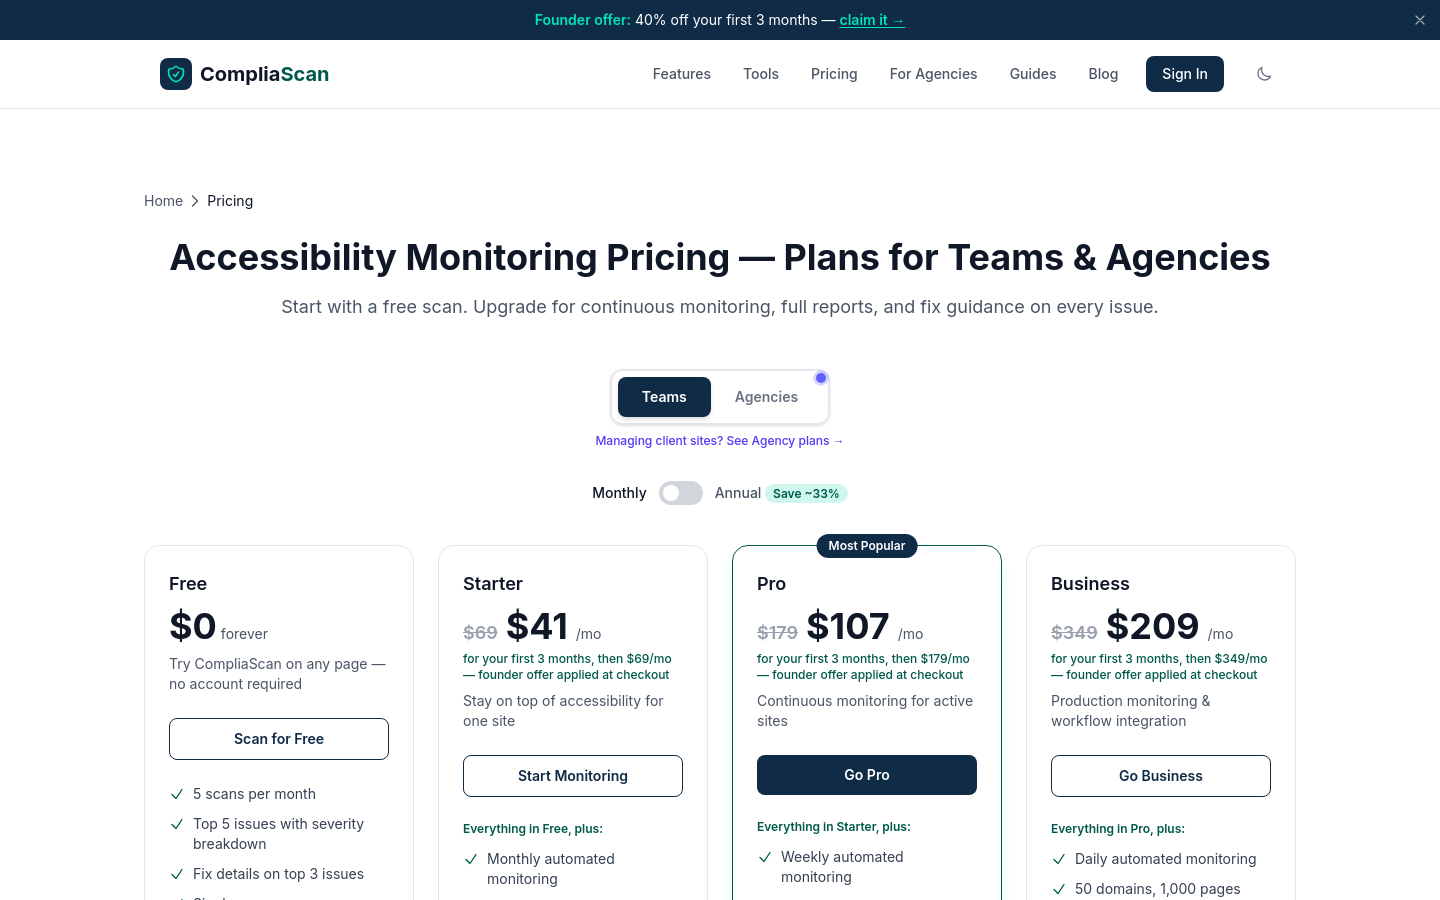Viewport: 1440px width, 900px height.
Task: Click the $0 Free price
Action: (193, 626)
